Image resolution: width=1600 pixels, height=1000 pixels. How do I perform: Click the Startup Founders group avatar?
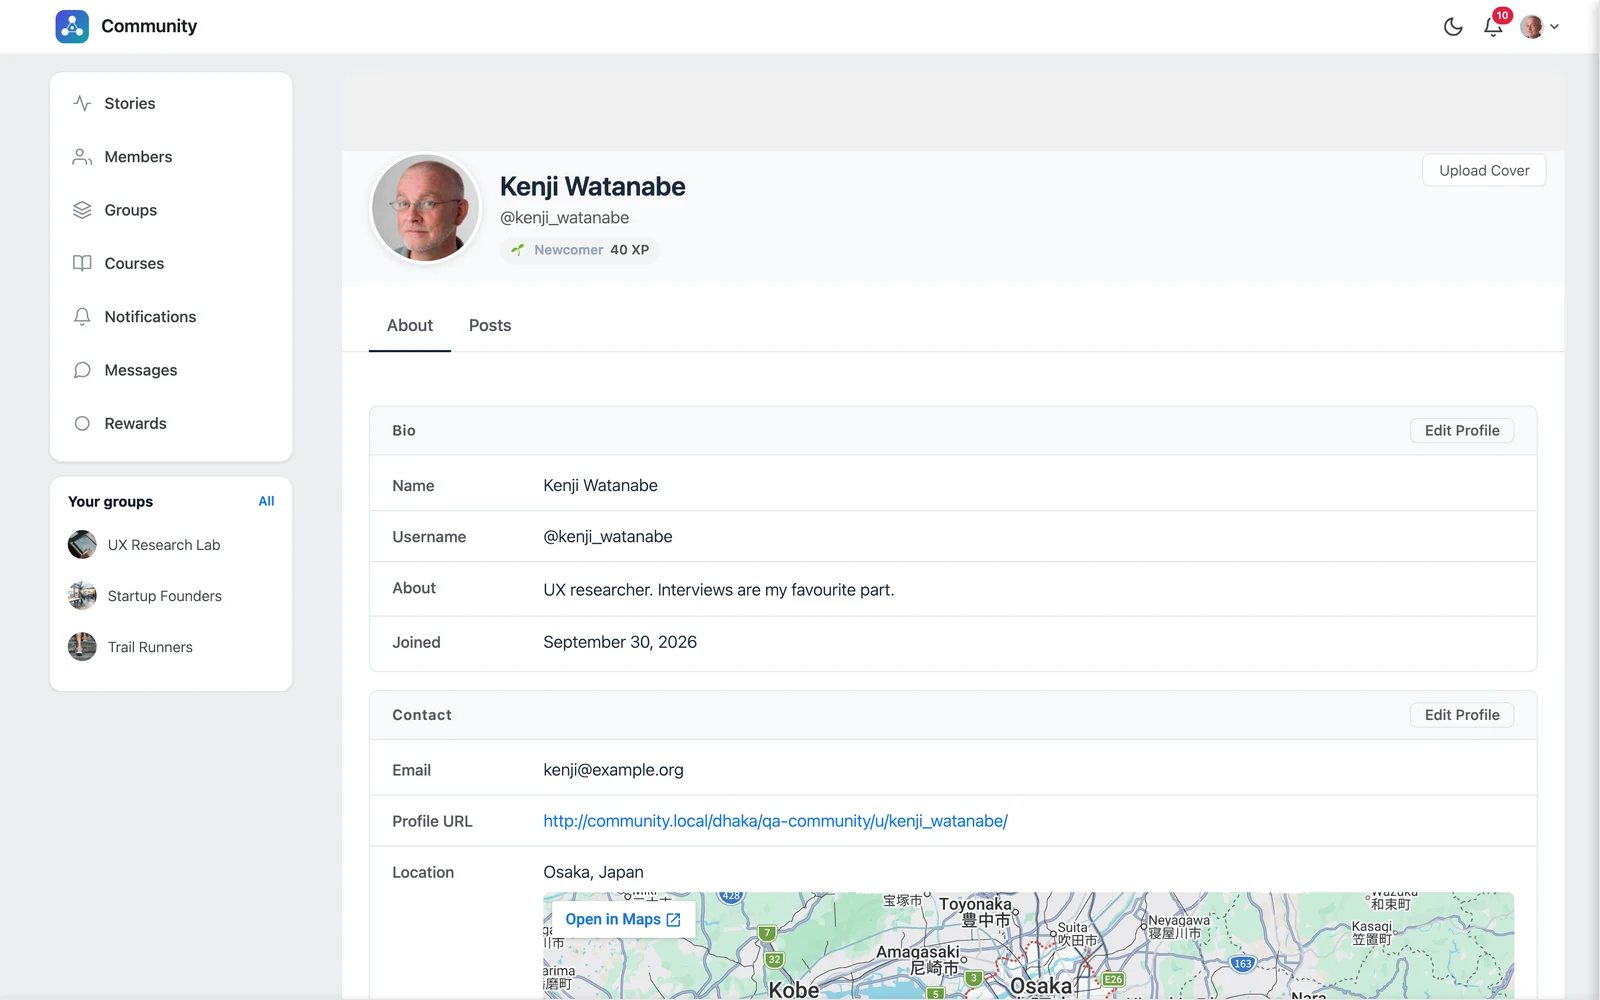pos(82,596)
